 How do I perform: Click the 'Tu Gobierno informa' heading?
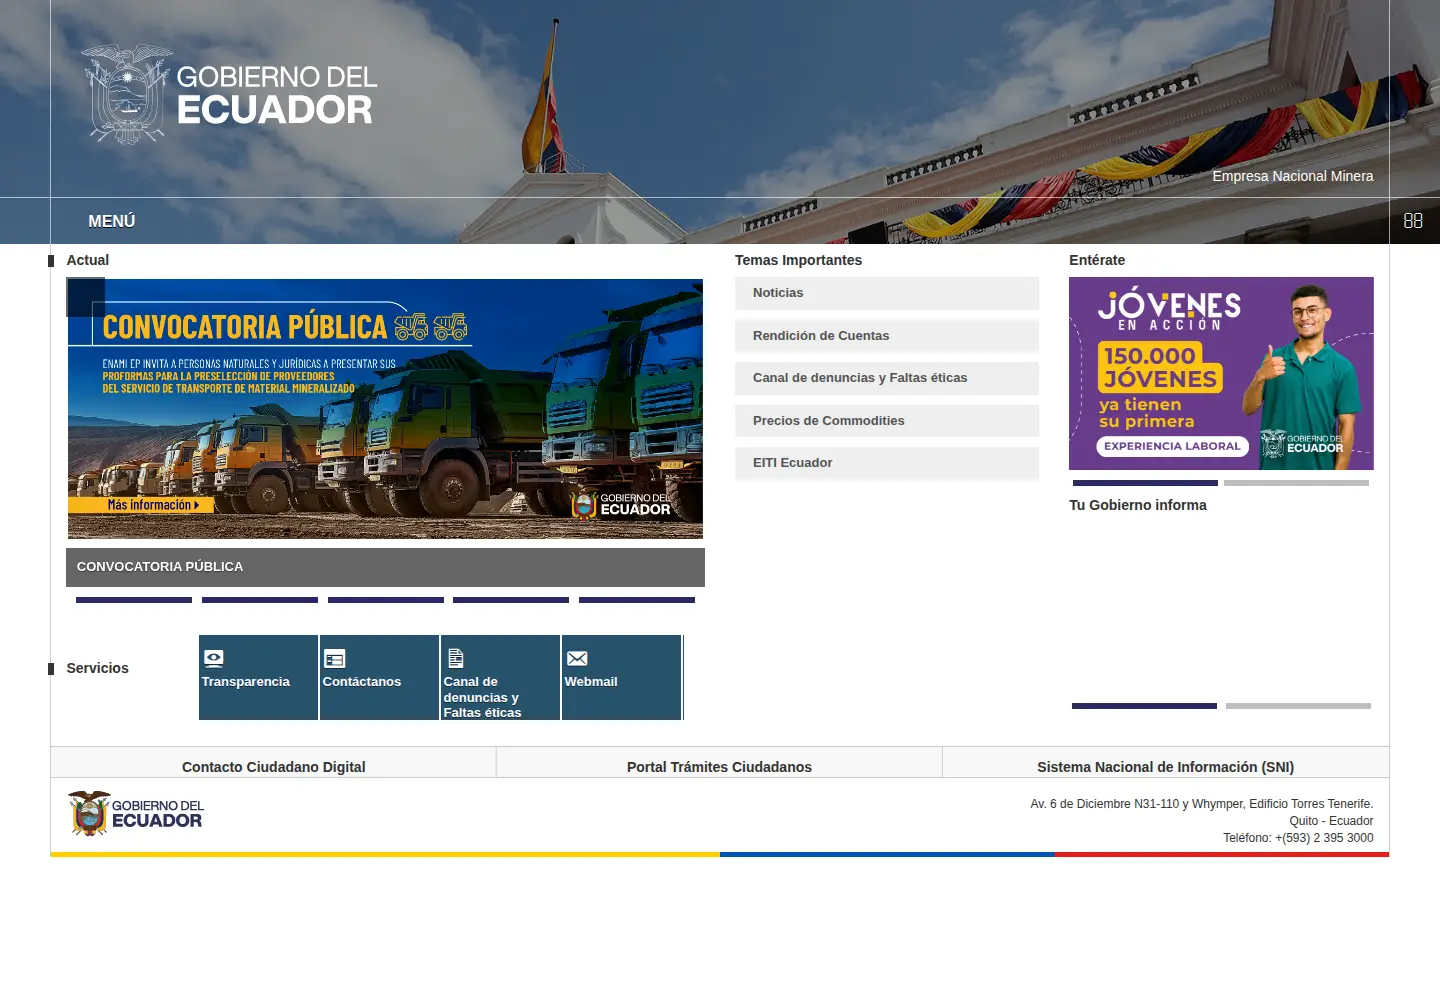(x=1137, y=505)
